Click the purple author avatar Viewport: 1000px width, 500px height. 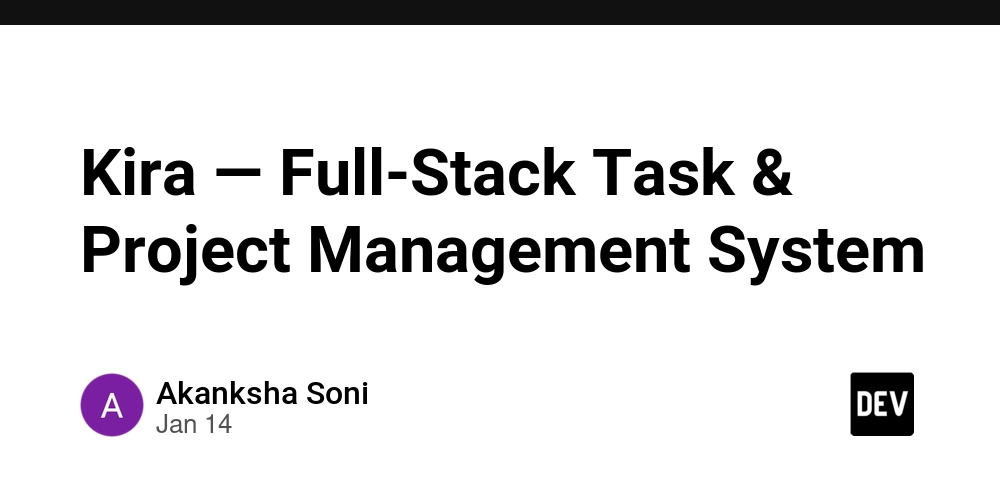coord(112,405)
